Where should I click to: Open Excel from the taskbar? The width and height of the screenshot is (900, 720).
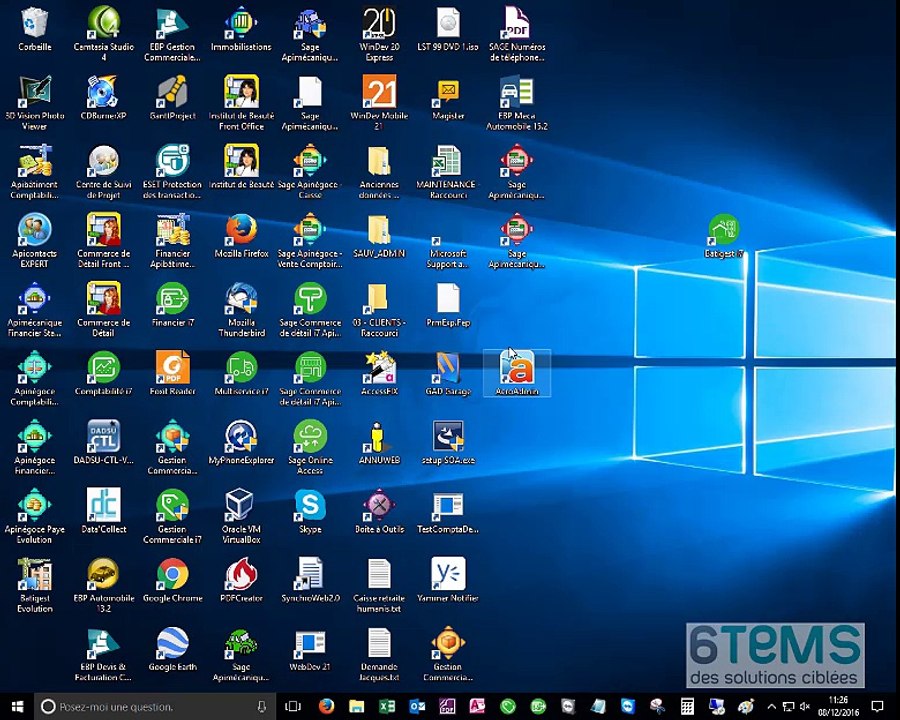tap(387, 706)
